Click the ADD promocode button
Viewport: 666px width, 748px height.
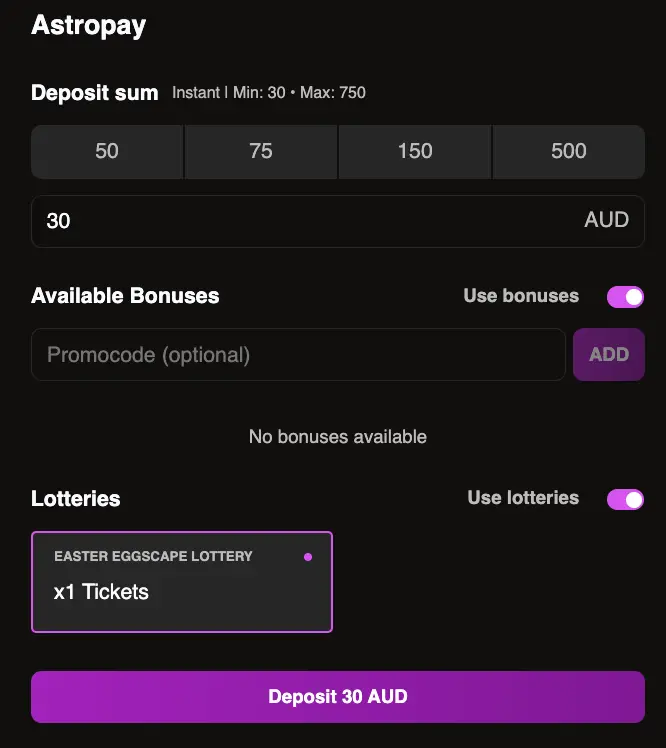(x=609, y=354)
